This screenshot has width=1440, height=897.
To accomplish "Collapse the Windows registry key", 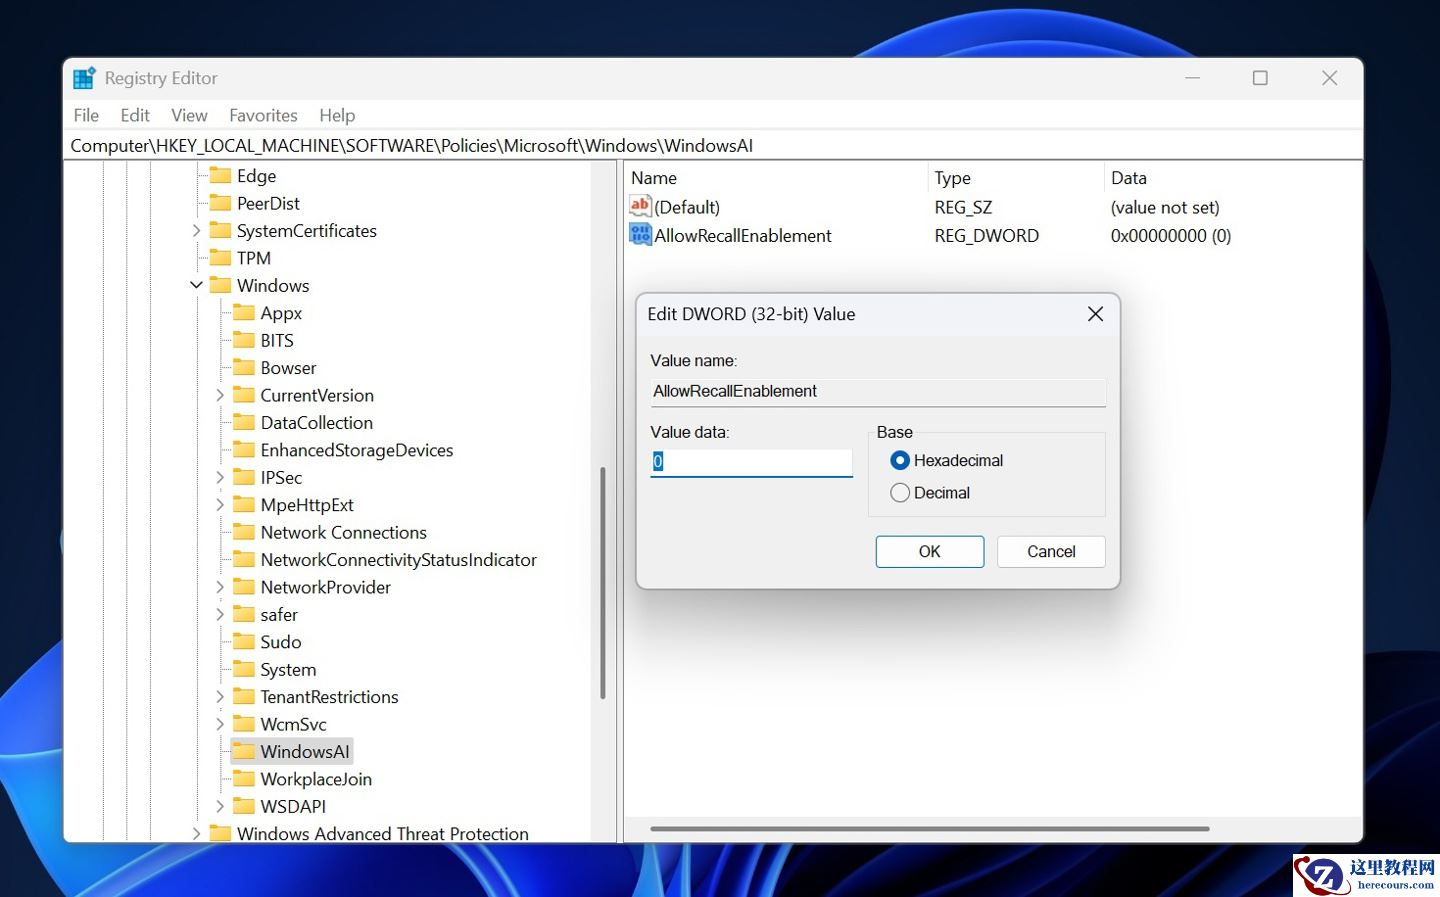I will point(196,285).
